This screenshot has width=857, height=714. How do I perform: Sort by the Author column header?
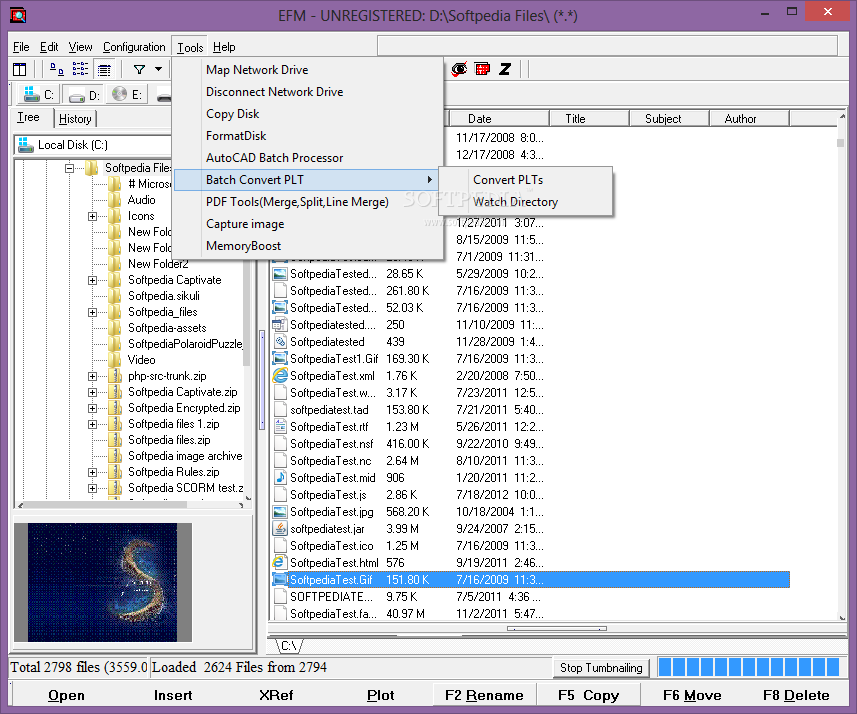point(749,119)
